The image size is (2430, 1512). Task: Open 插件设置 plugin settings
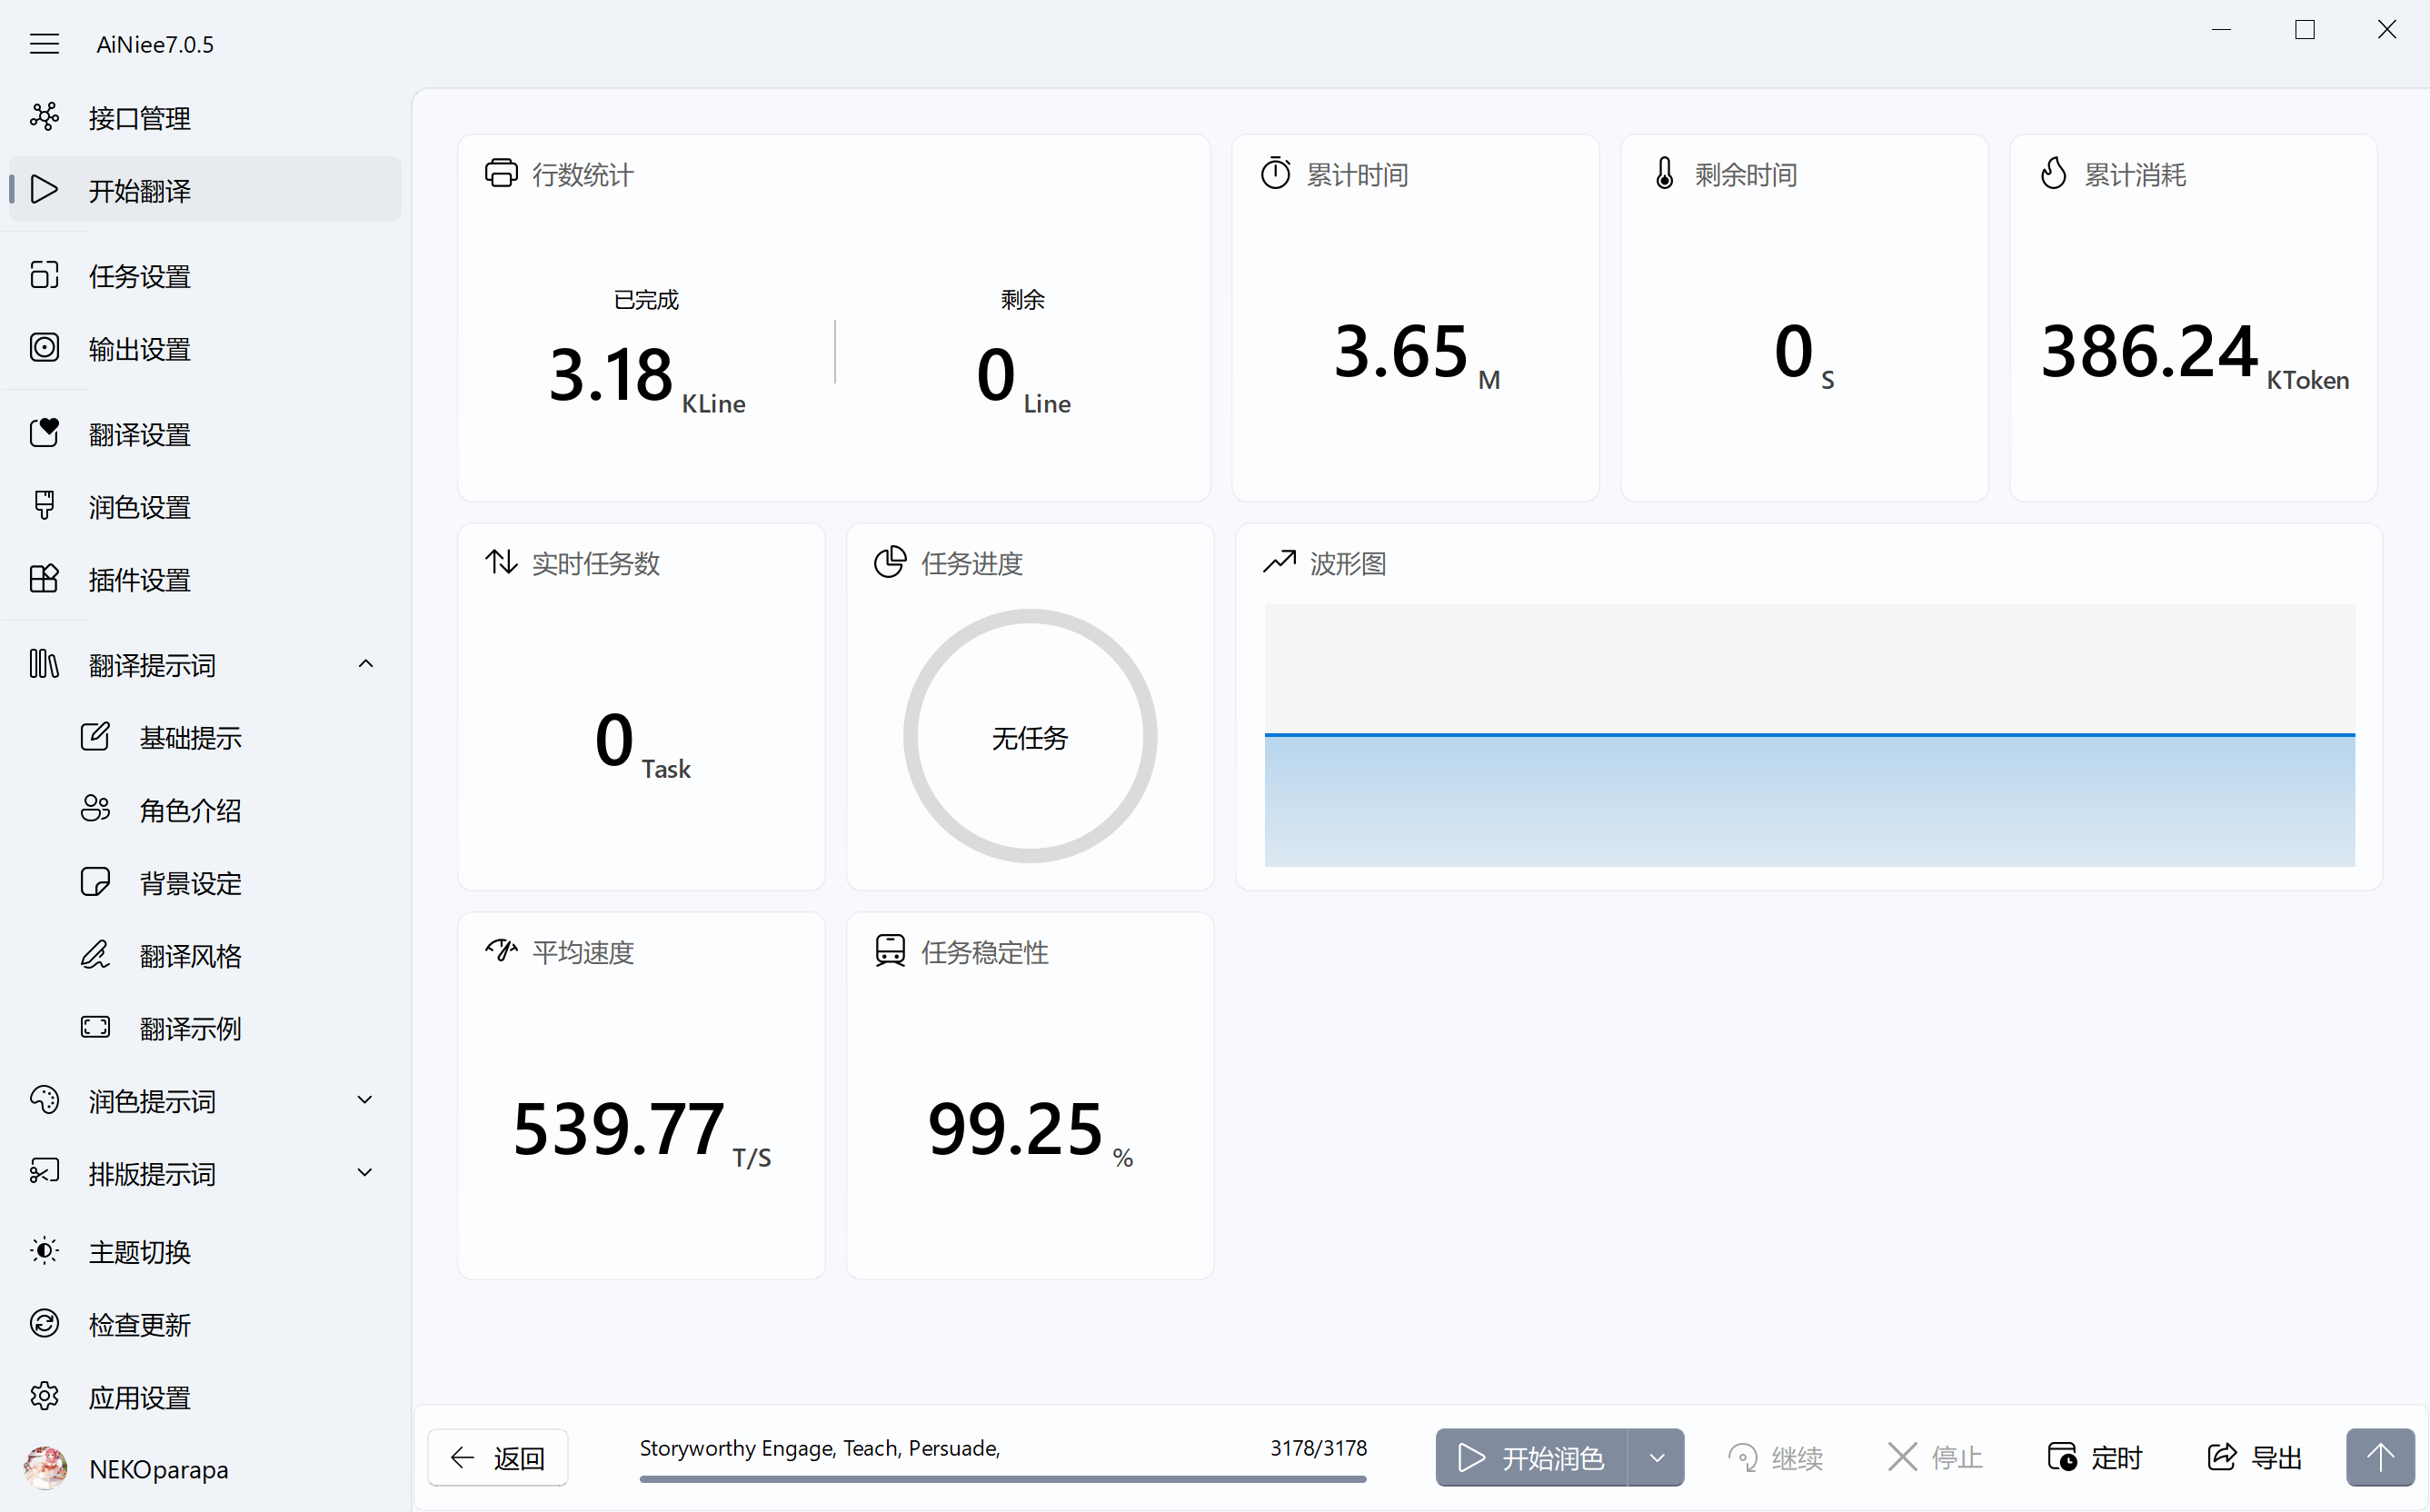(x=138, y=580)
